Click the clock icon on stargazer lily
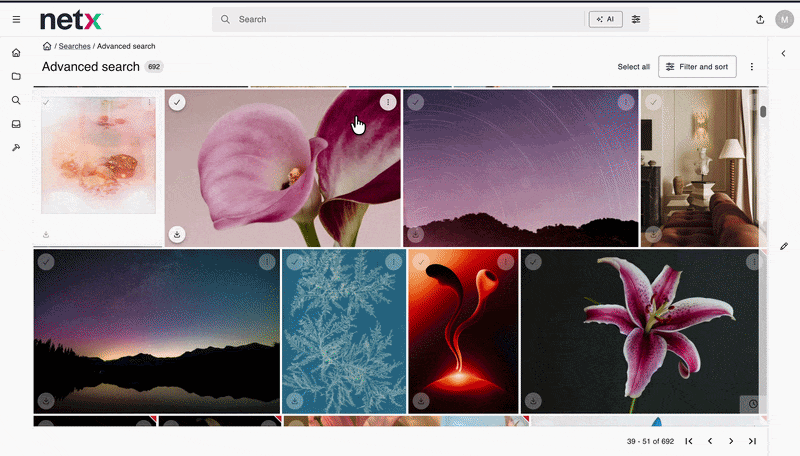This screenshot has width=800, height=456. (753, 404)
